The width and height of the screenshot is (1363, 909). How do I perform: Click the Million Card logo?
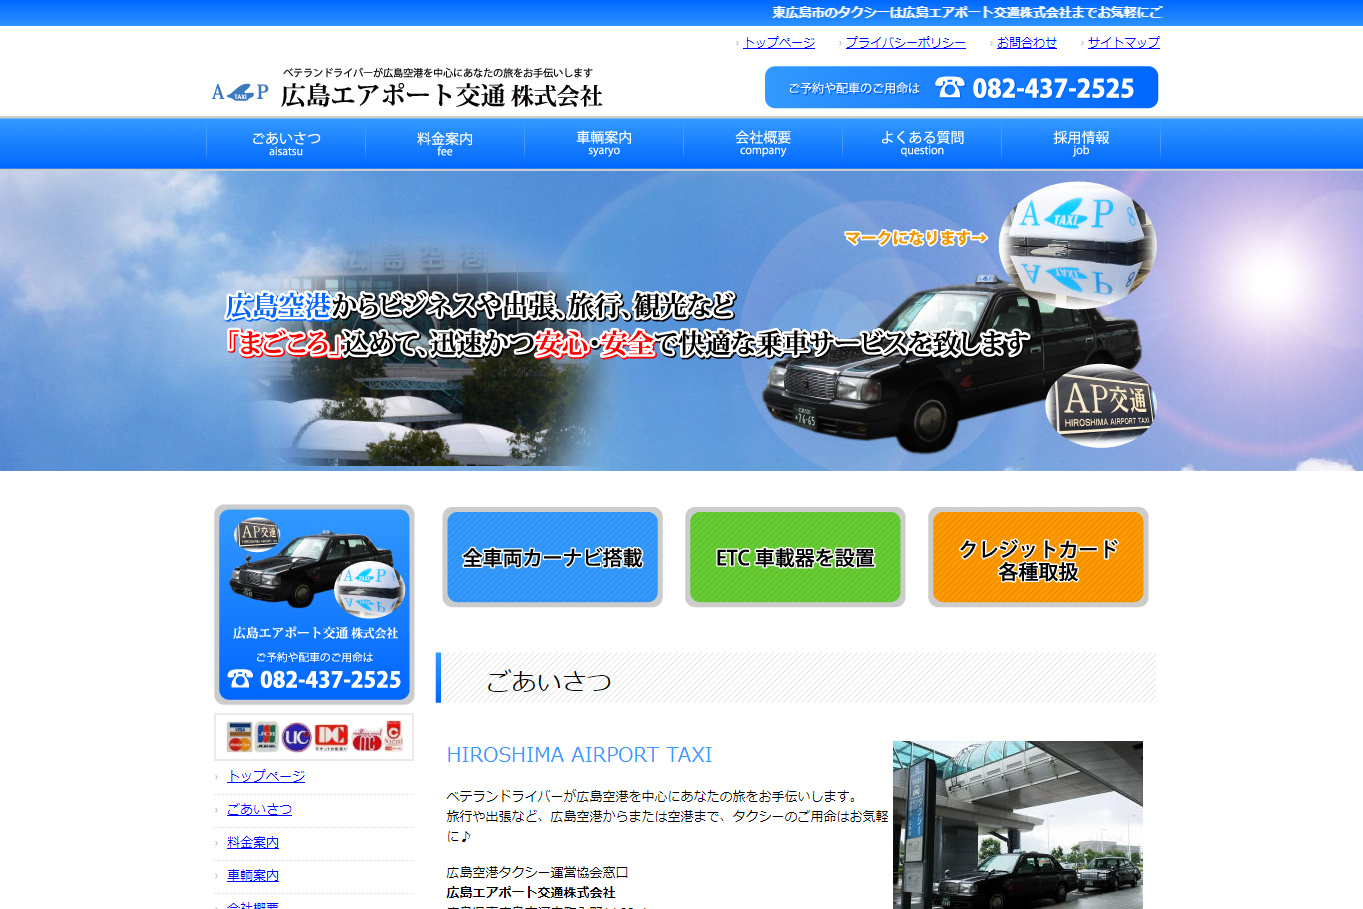[366, 738]
